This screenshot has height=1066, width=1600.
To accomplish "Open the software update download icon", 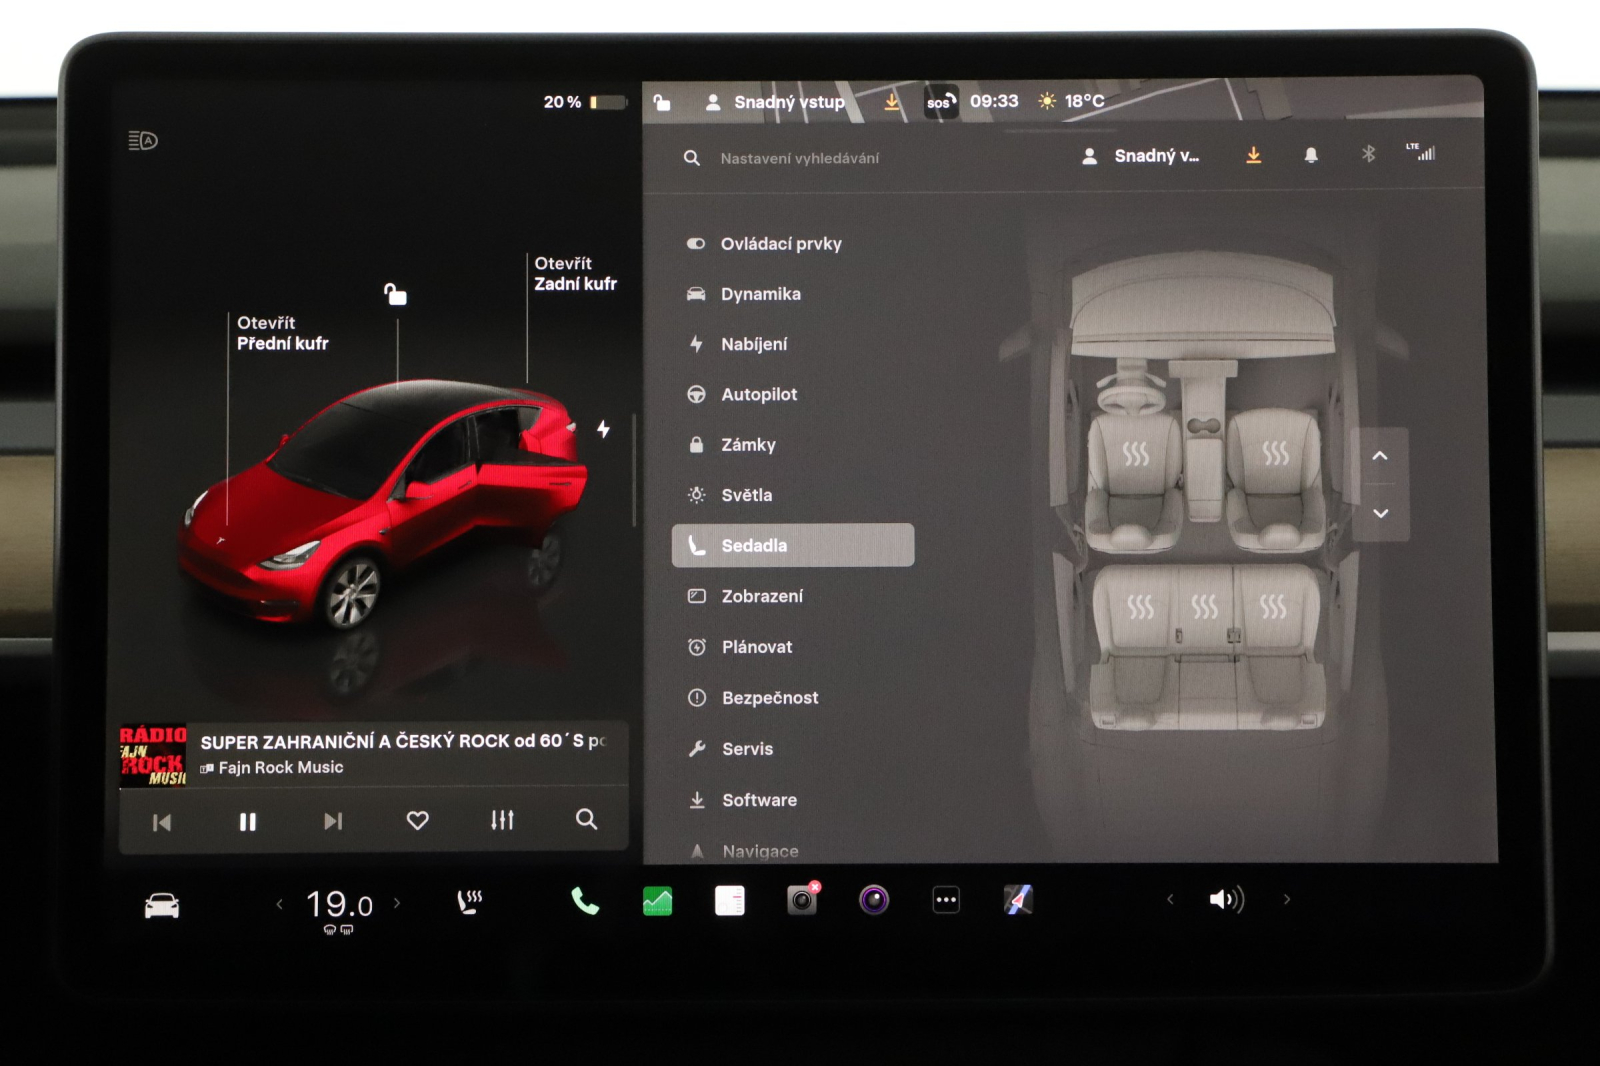I will point(1253,154).
